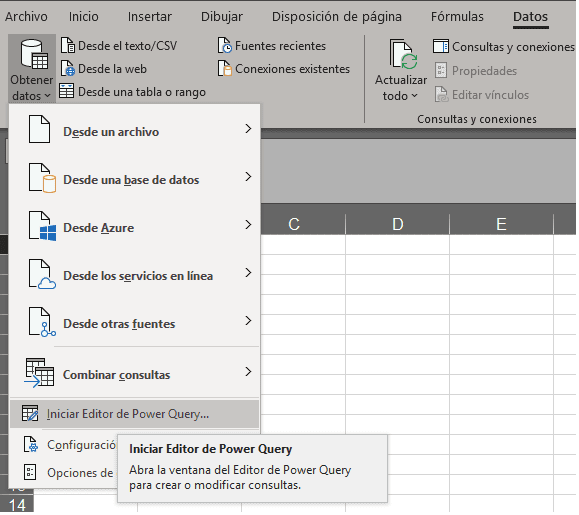Viewport: 579px width, 515px height.
Task: Click the Obtener datos database icon
Action: point(34,54)
